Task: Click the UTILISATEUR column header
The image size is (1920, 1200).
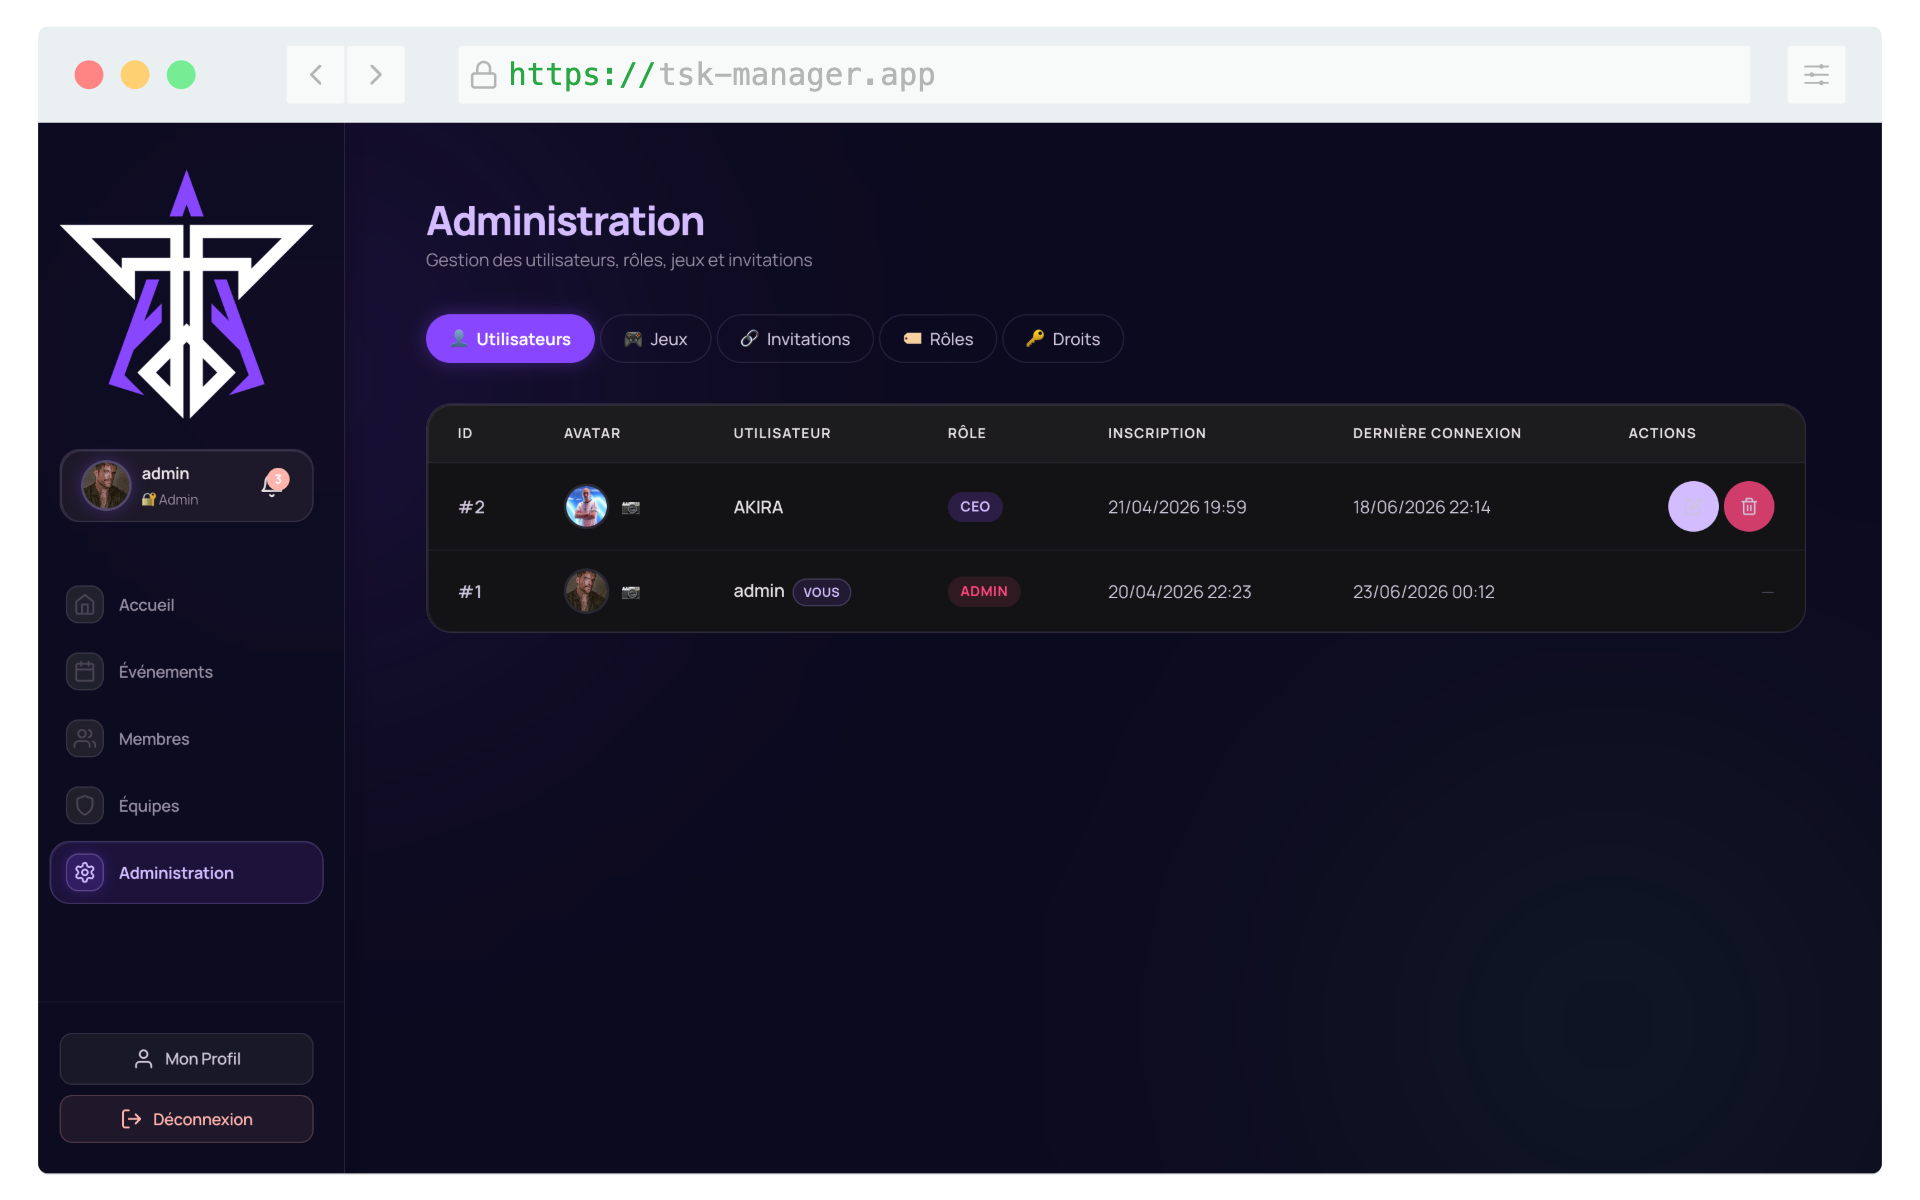Action: point(782,433)
